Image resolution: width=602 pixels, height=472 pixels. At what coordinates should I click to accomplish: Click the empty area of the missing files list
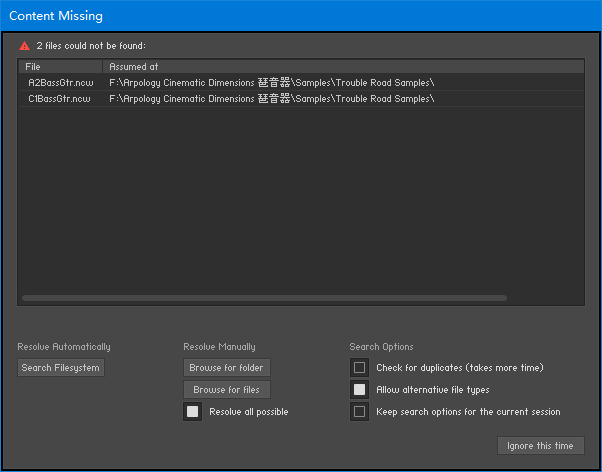click(x=300, y=200)
